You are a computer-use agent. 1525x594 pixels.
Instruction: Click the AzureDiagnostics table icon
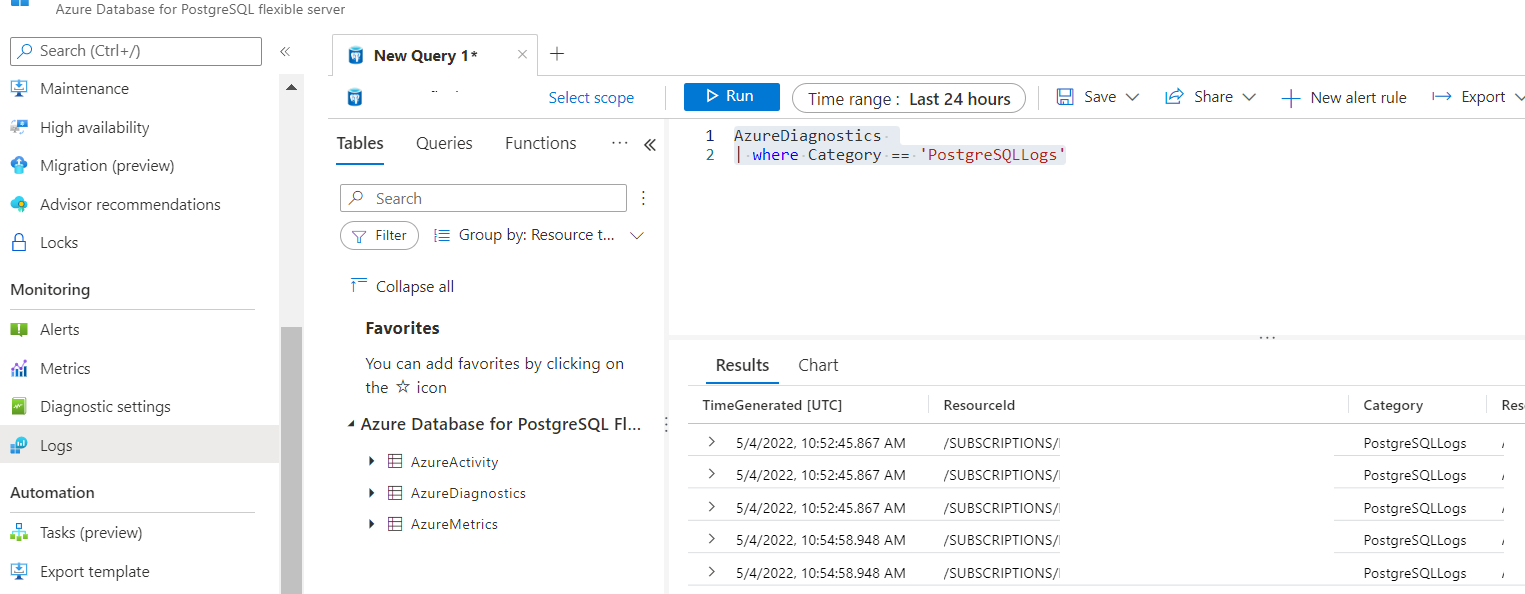click(x=395, y=493)
